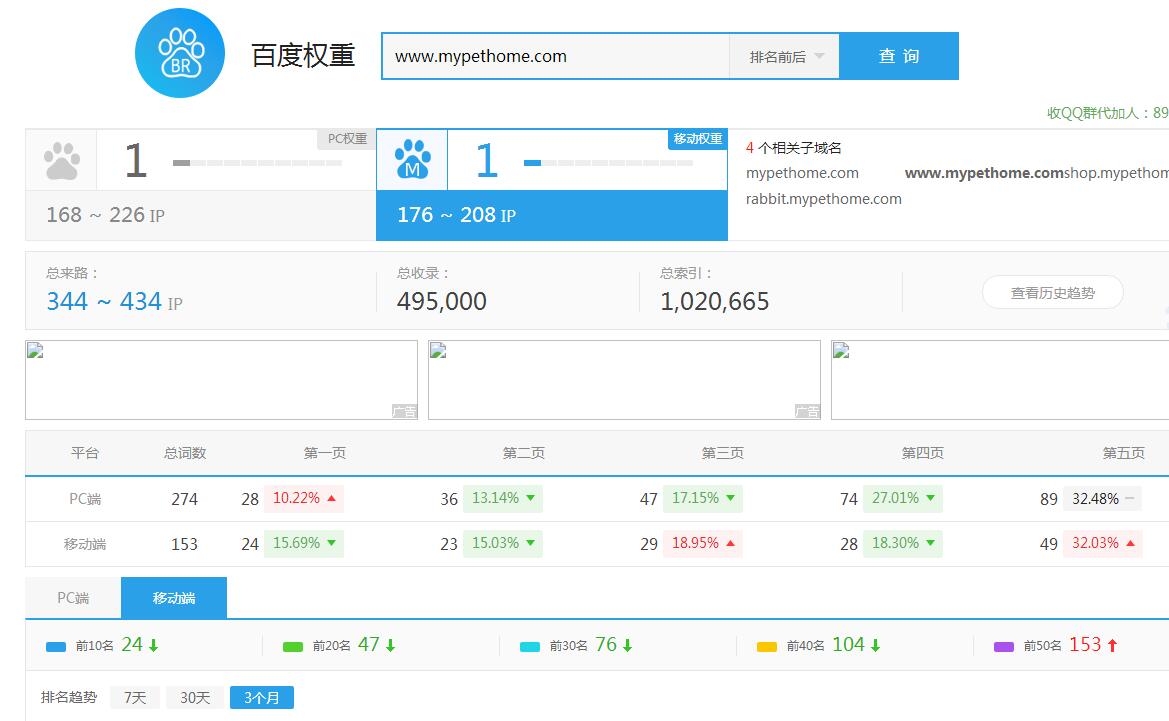The width and height of the screenshot is (1169, 721).
Task: Click the green down arrow beside 15.69%
Action: coord(331,543)
